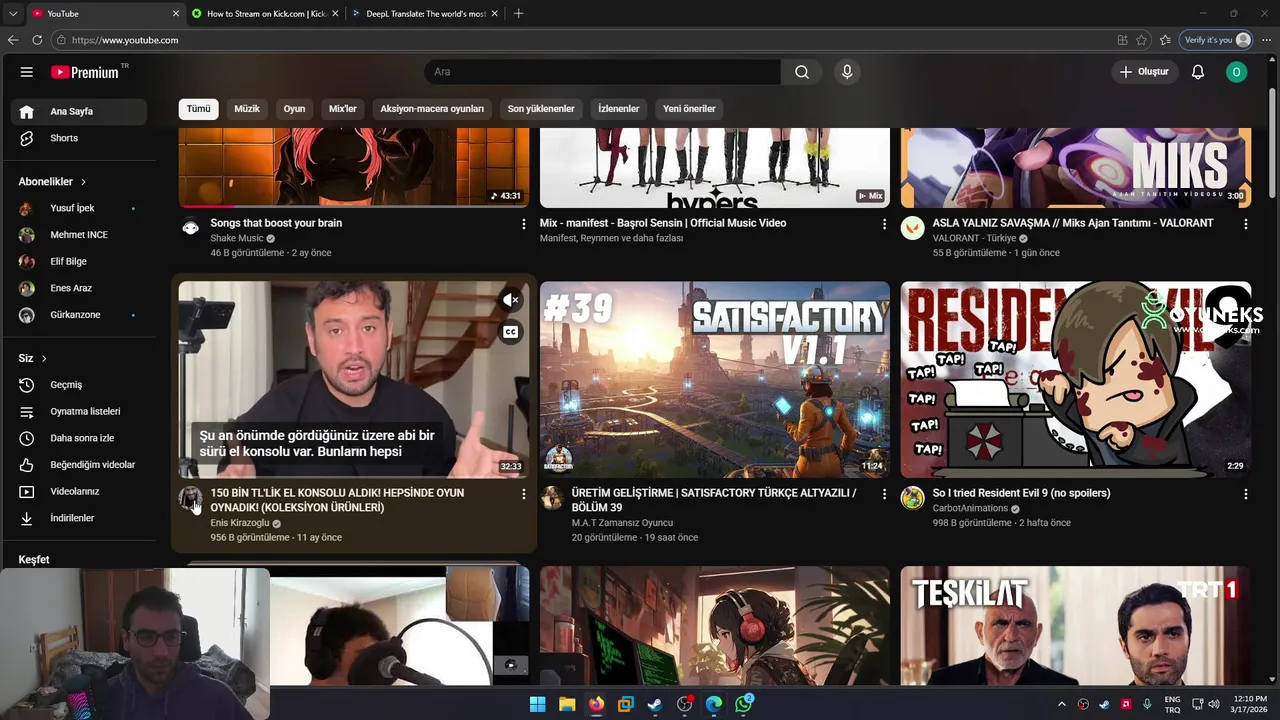Select the Yeni öneriler filter chip
This screenshot has height=720, width=1280.
tap(689, 109)
